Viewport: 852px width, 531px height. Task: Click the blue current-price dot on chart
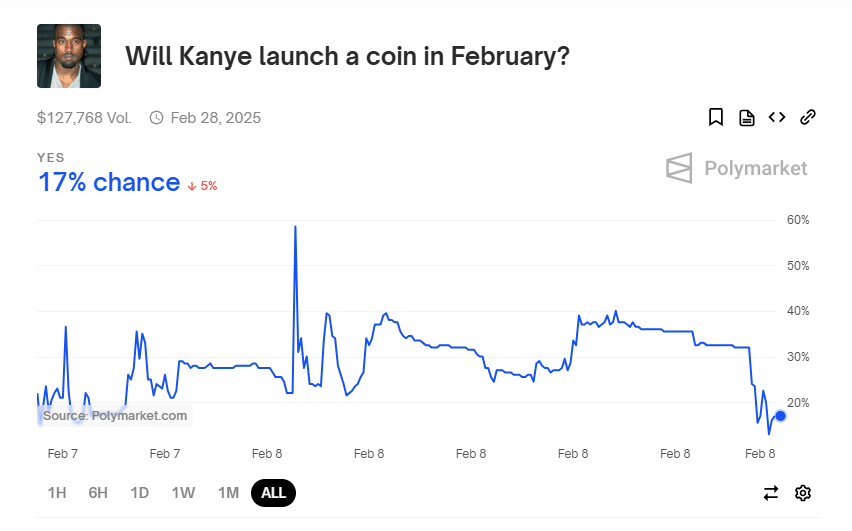pyautogui.click(x=780, y=416)
